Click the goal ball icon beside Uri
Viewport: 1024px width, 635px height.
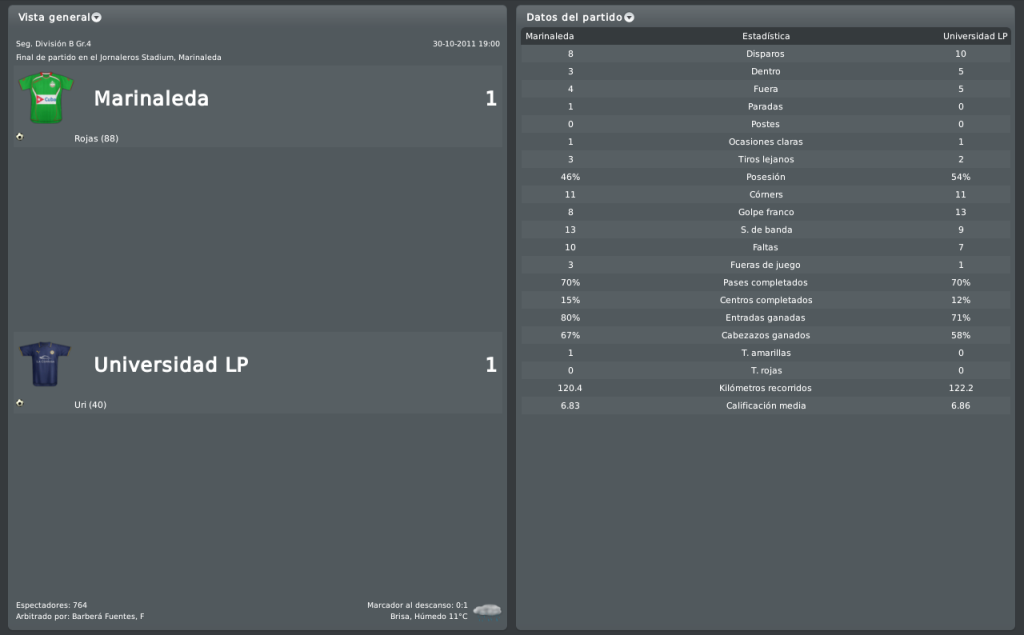coord(20,402)
